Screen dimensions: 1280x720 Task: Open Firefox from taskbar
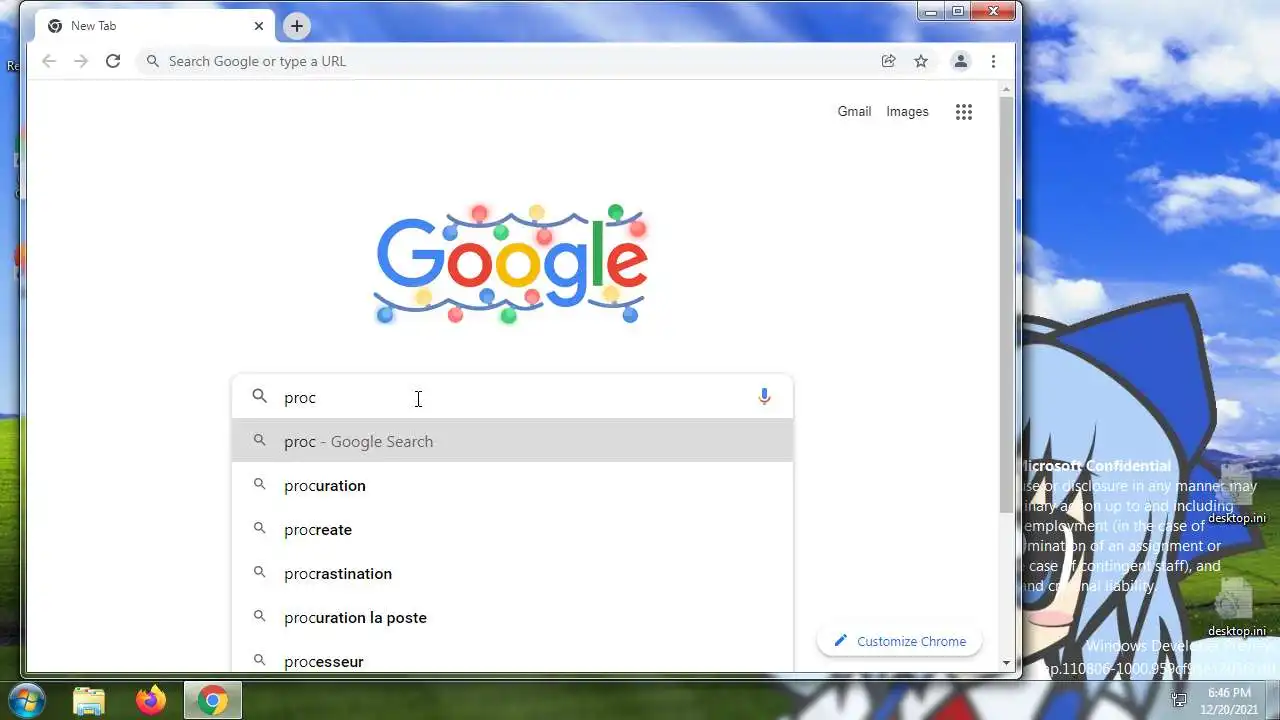tap(151, 701)
